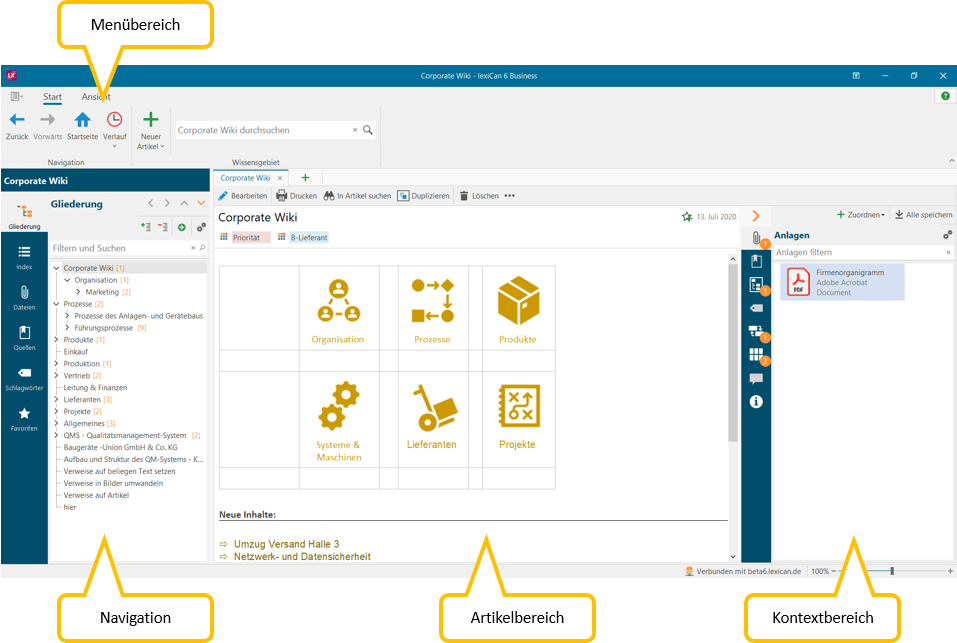Collapse the Corporate Wiki tree node
This screenshot has width=957, height=643.
[x=56, y=268]
